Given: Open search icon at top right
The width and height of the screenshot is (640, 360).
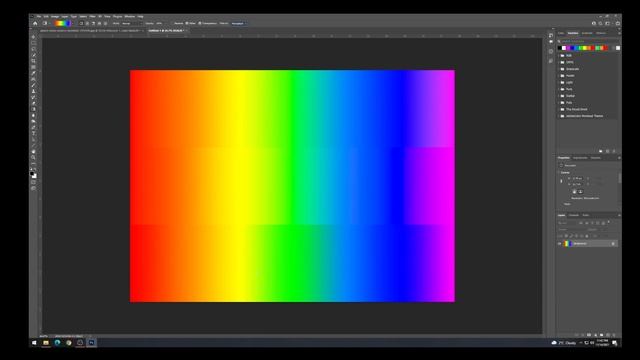Looking at the screenshot, I should 600,23.
